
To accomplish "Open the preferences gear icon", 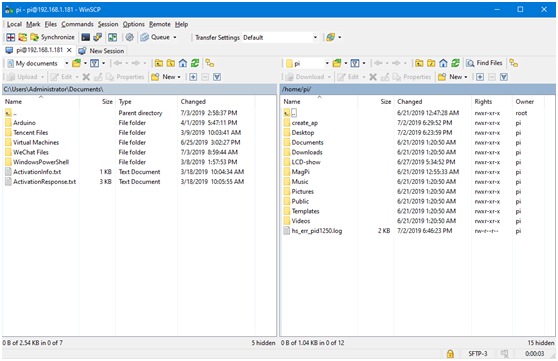I will click(130, 37).
